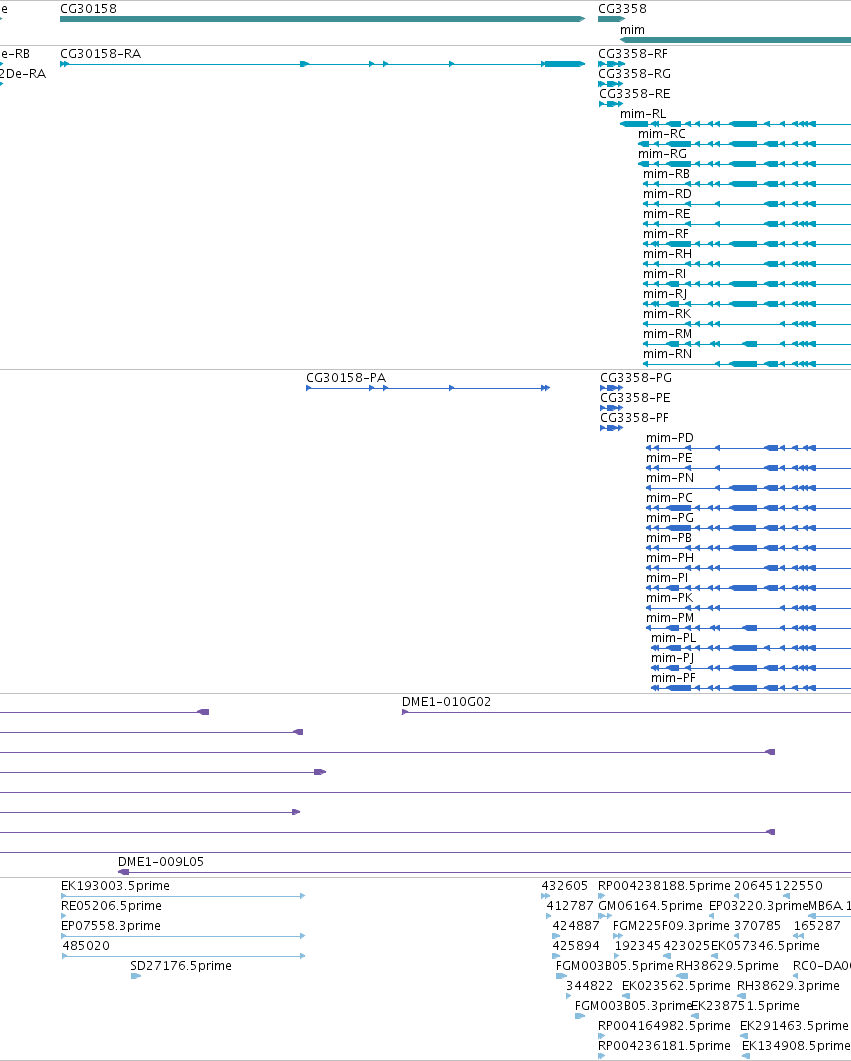Open the 424887 EST label

coord(576,925)
